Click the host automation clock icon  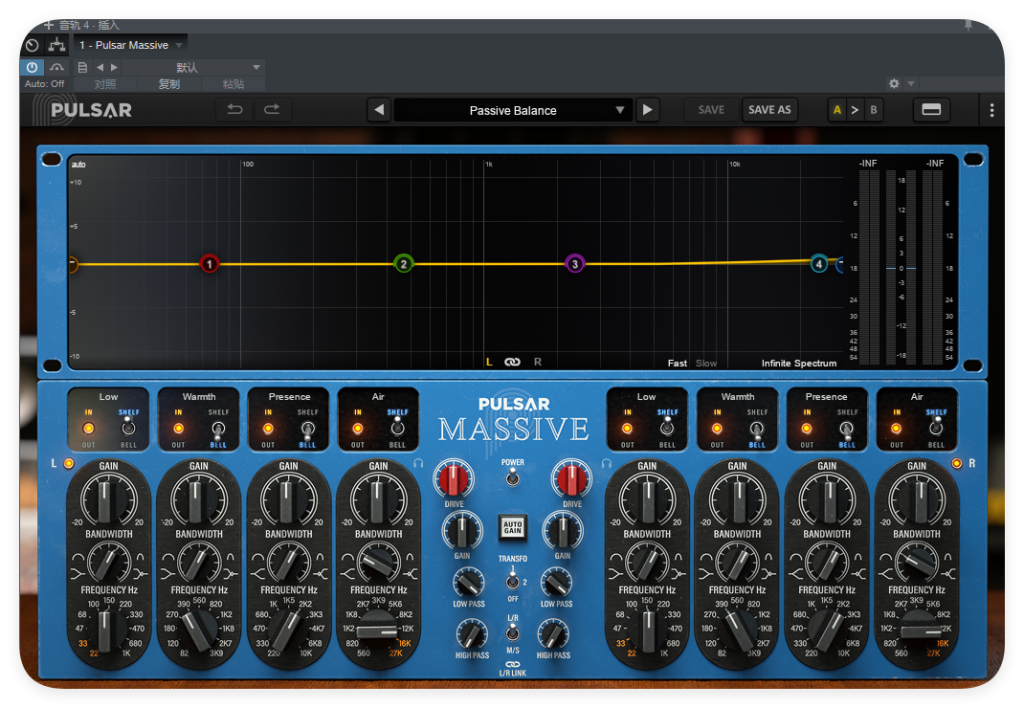tap(32, 45)
